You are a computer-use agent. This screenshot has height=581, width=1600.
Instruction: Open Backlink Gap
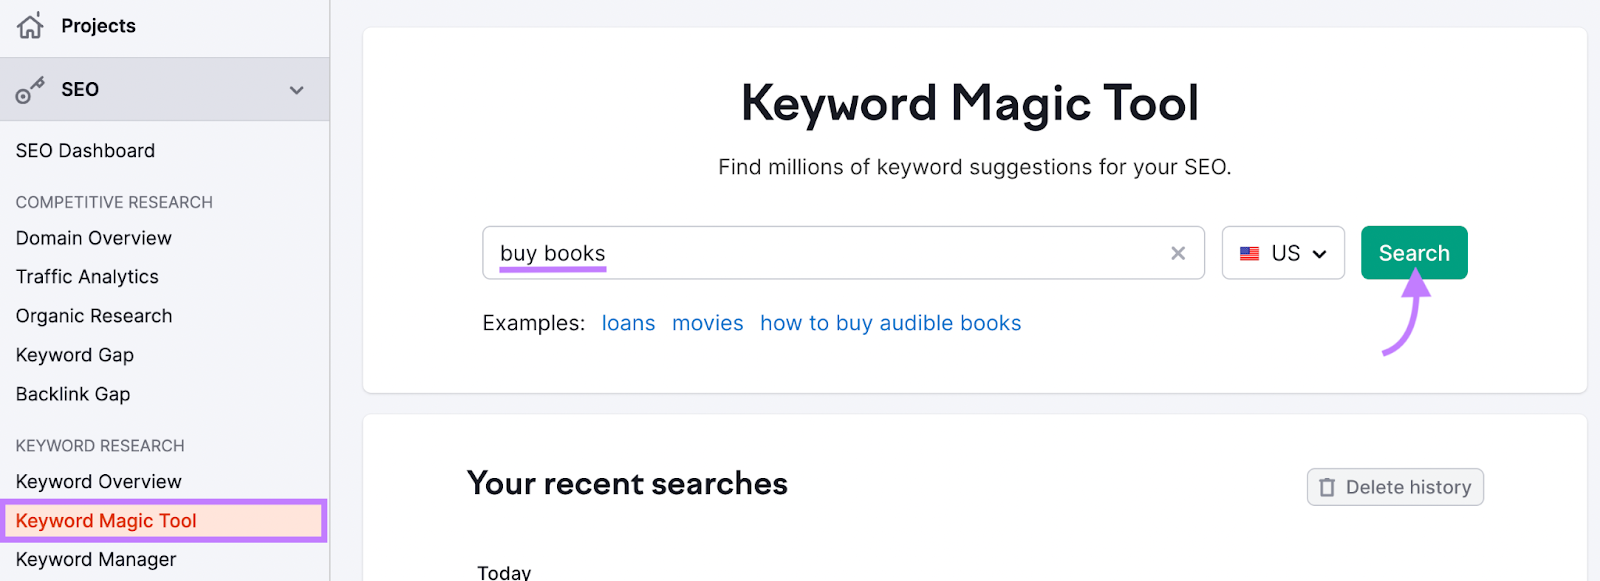[x=72, y=394]
